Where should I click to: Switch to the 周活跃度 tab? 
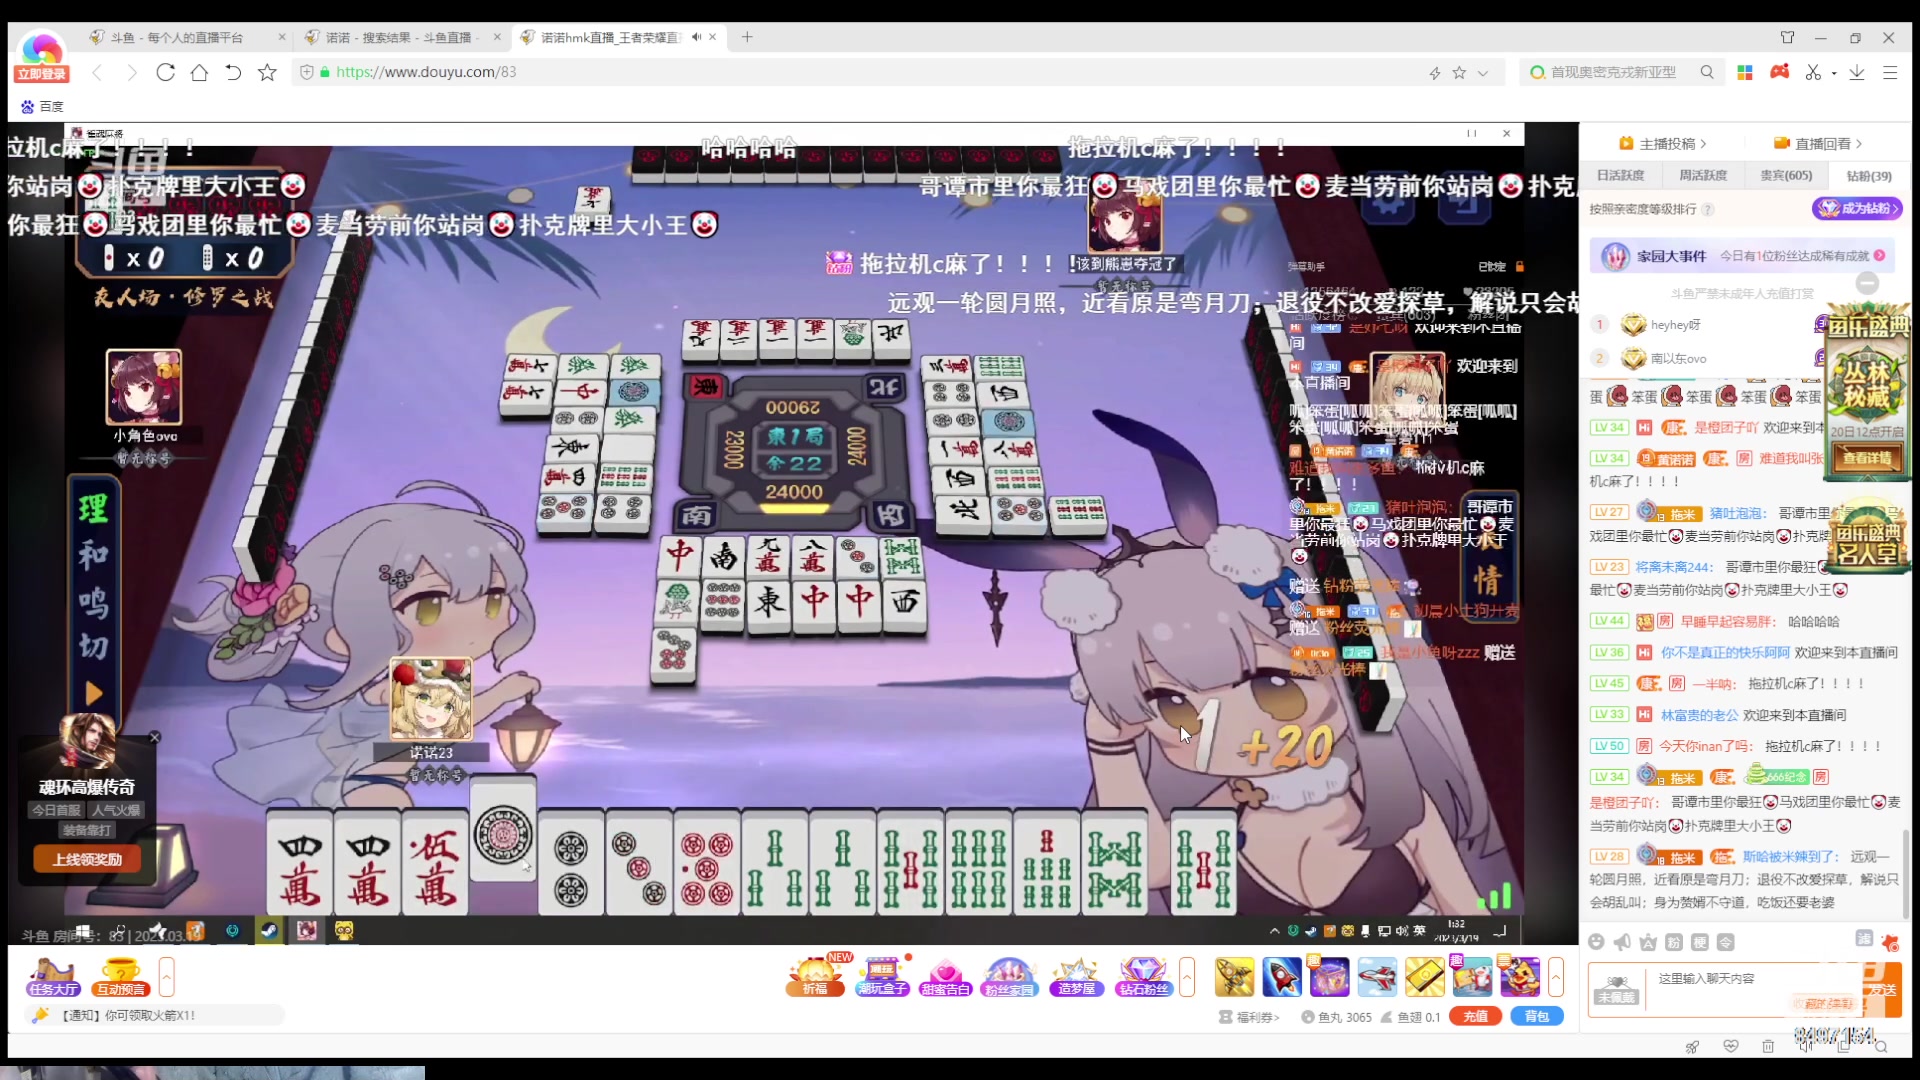click(x=1703, y=175)
